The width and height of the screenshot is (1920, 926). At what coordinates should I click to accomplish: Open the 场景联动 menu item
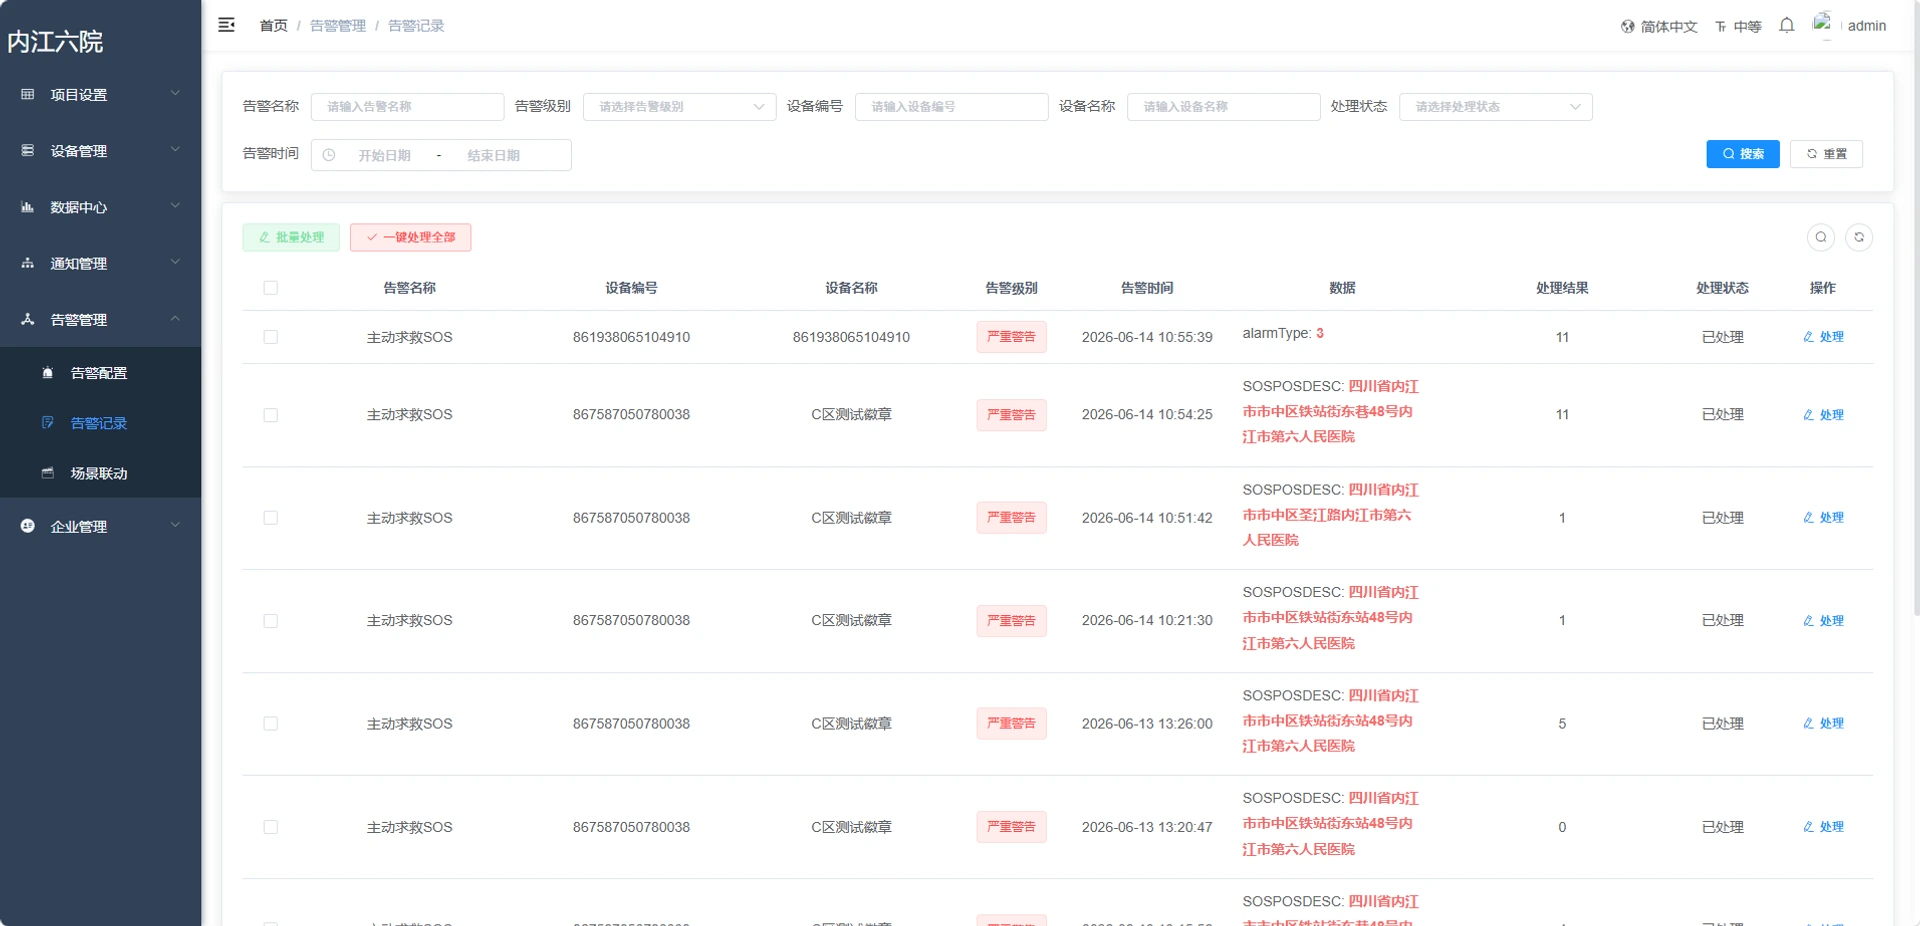pos(100,473)
